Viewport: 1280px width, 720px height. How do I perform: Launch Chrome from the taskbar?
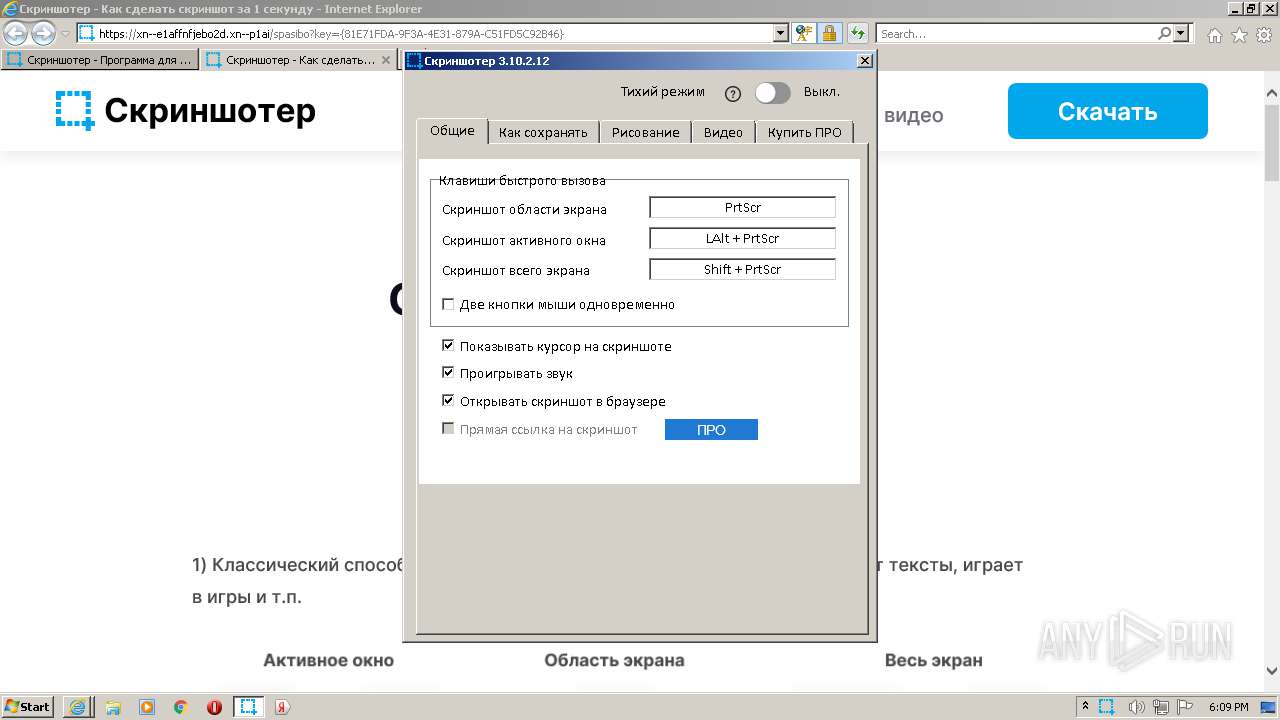click(x=181, y=707)
